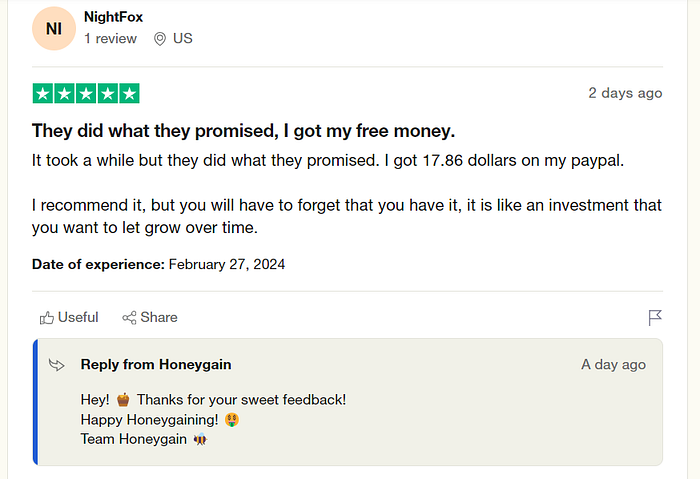
Task: Click the Share button label
Action: pyautogui.click(x=159, y=317)
